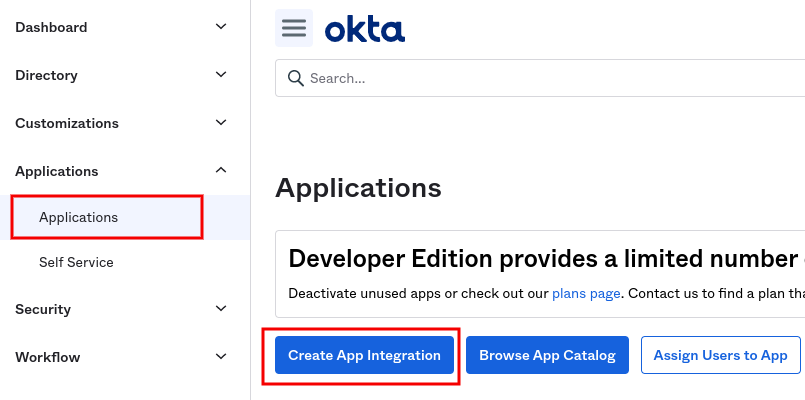Select the Security menu label
Image resolution: width=805 pixels, height=400 pixels.
(43, 309)
